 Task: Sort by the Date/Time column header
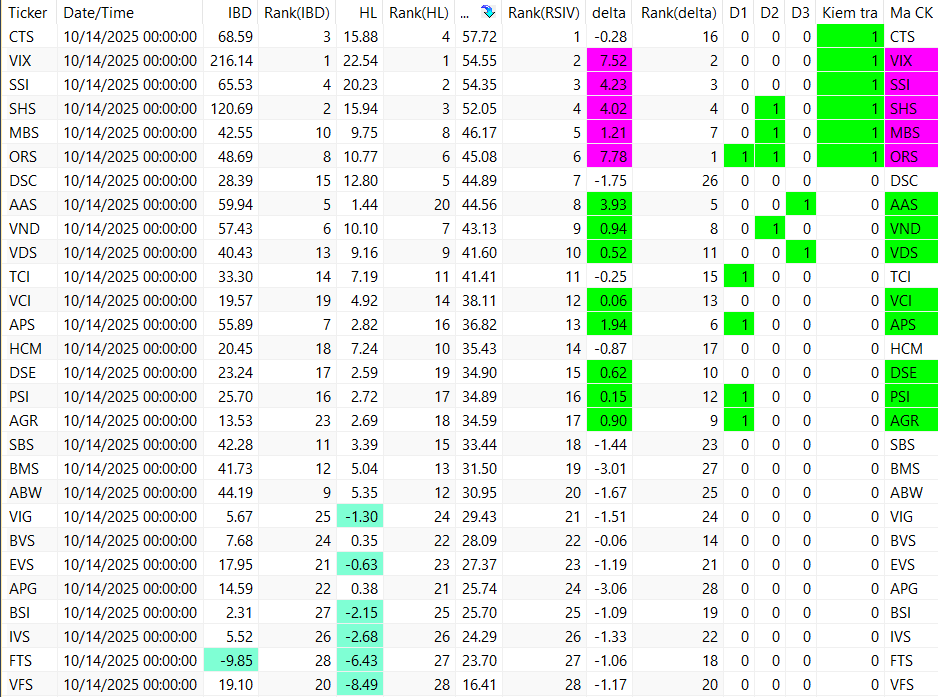tap(99, 13)
